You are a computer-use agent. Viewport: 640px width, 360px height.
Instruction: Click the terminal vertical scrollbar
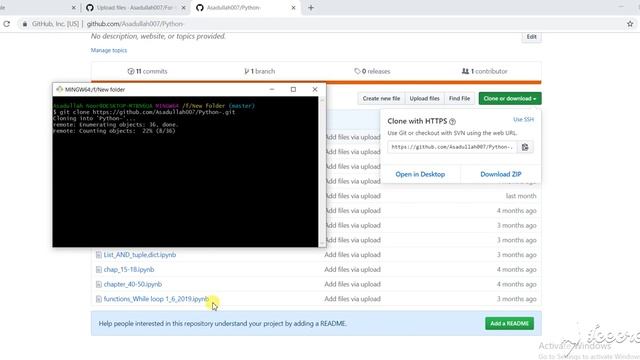pyautogui.click(x=322, y=171)
